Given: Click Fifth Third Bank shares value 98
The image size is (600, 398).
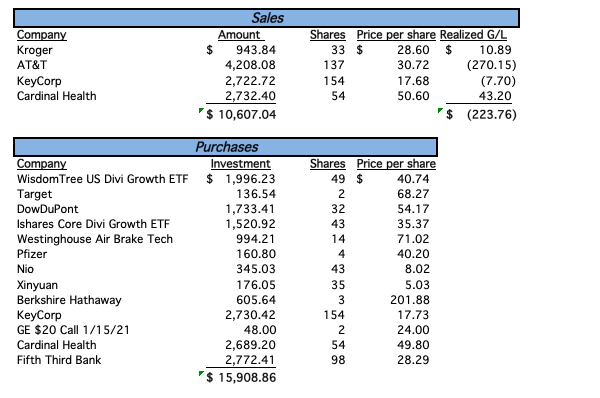Looking at the screenshot, I should (x=338, y=360).
